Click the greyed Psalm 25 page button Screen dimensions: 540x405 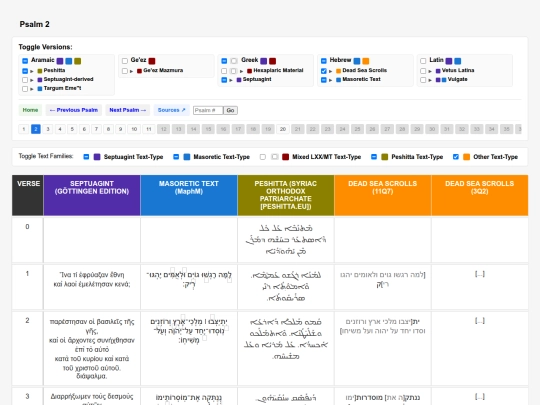click(x=357, y=129)
